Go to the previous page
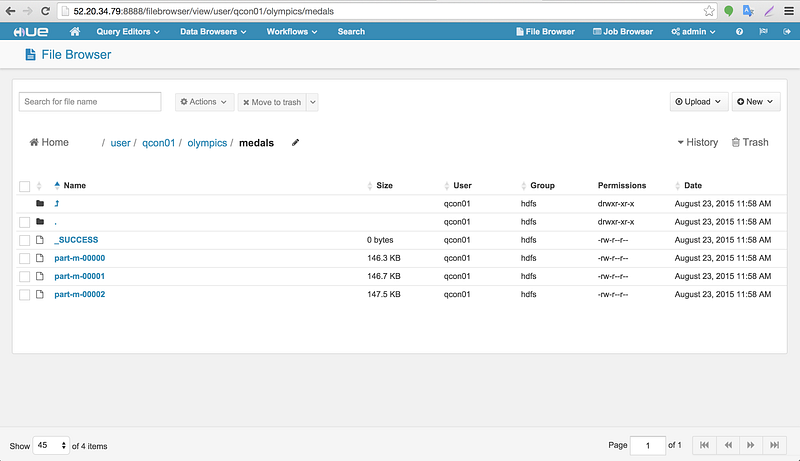800x461 pixels. (x=728, y=445)
